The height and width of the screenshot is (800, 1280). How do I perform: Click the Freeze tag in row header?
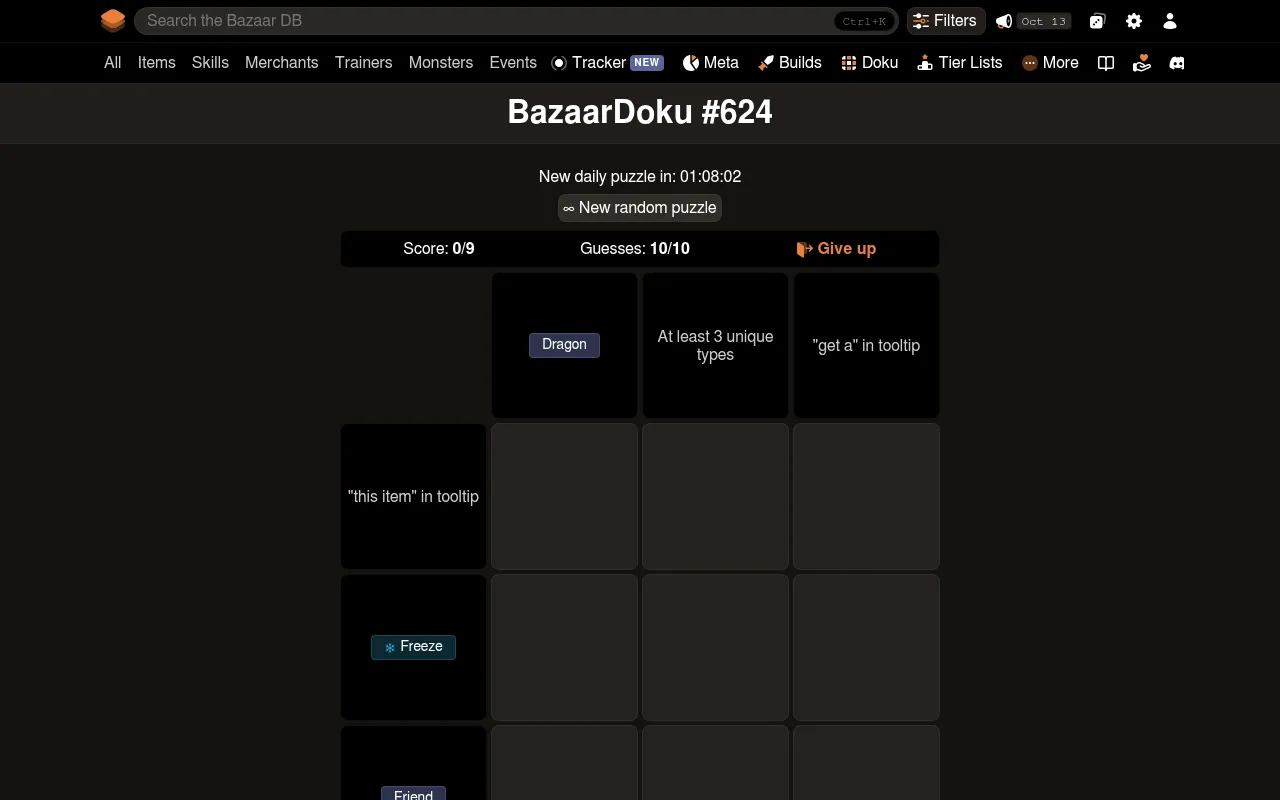click(x=413, y=647)
